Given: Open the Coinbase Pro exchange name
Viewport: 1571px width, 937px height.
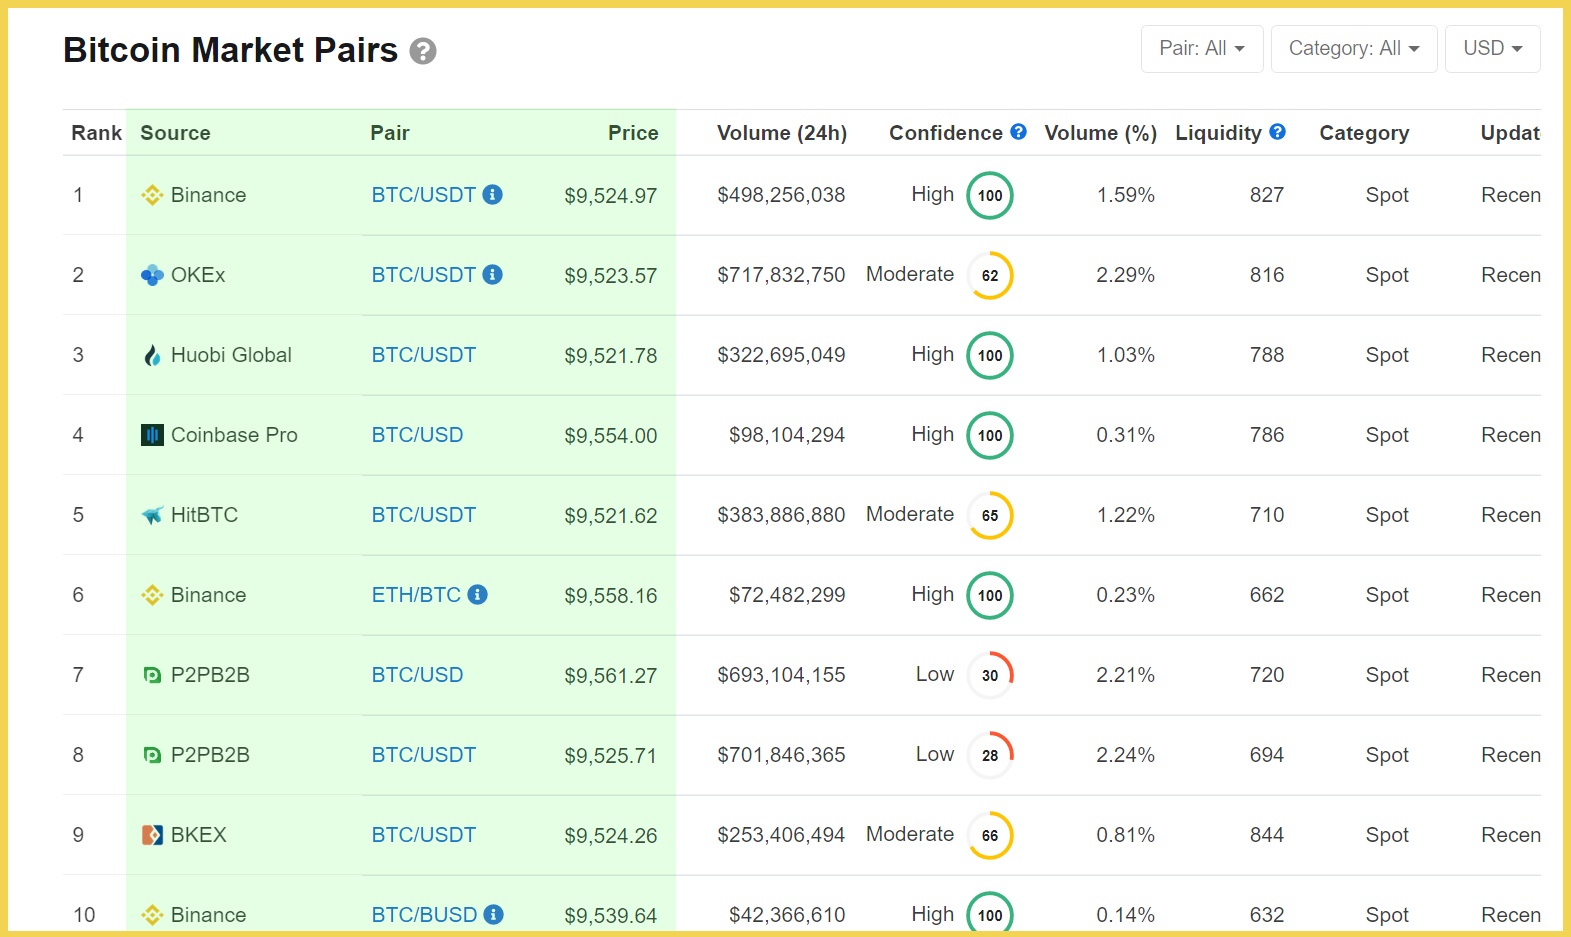Looking at the screenshot, I should point(234,435).
